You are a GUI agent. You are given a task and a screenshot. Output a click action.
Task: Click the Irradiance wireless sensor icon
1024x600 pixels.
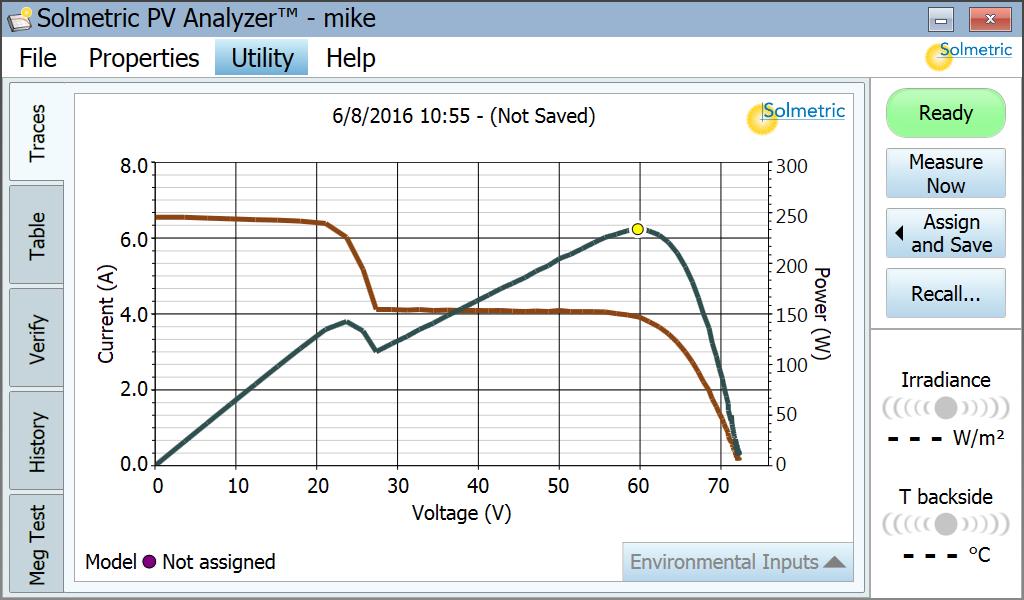click(946, 408)
